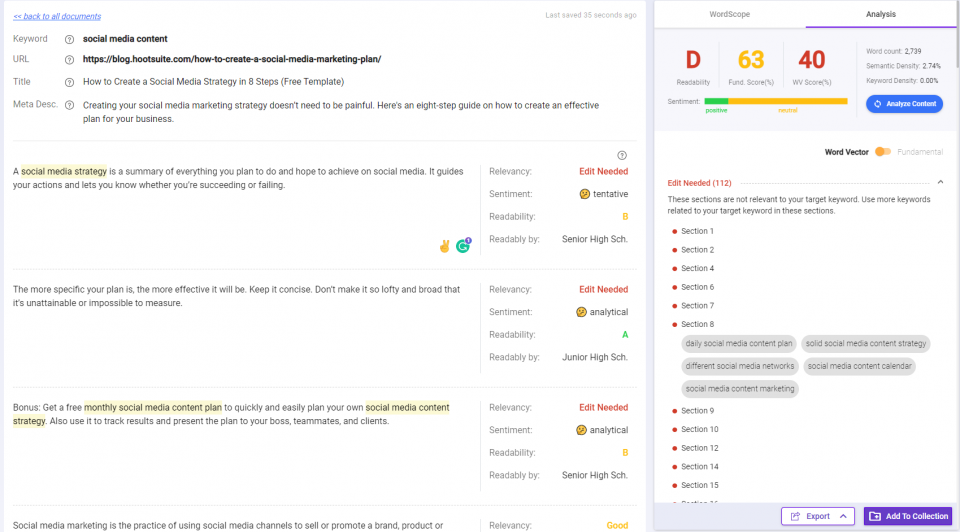The image size is (960, 532).
Task: Select the tentative sentiment emoji icon
Action: pyautogui.click(x=585, y=194)
